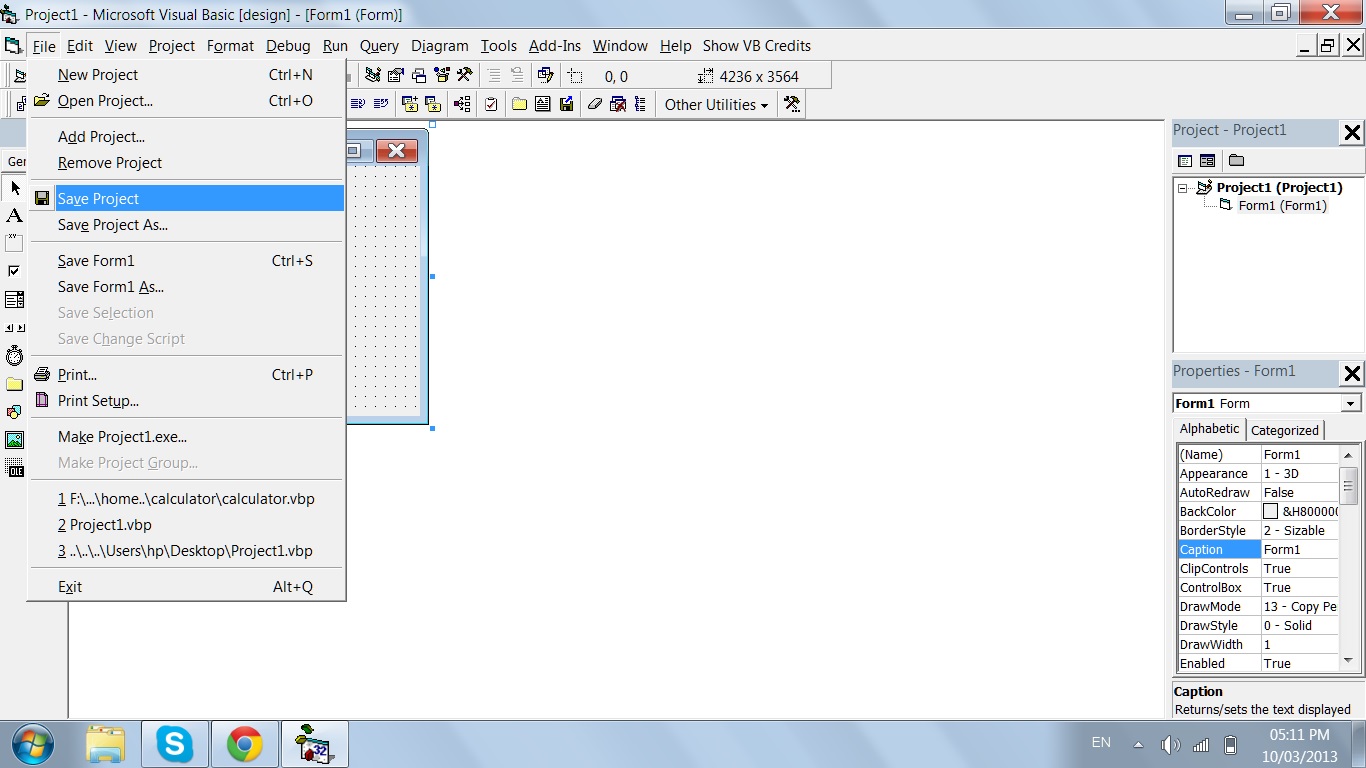Choose Save Project As... menu entry
This screenshot has height=768, width=1366.
(187, 225)
